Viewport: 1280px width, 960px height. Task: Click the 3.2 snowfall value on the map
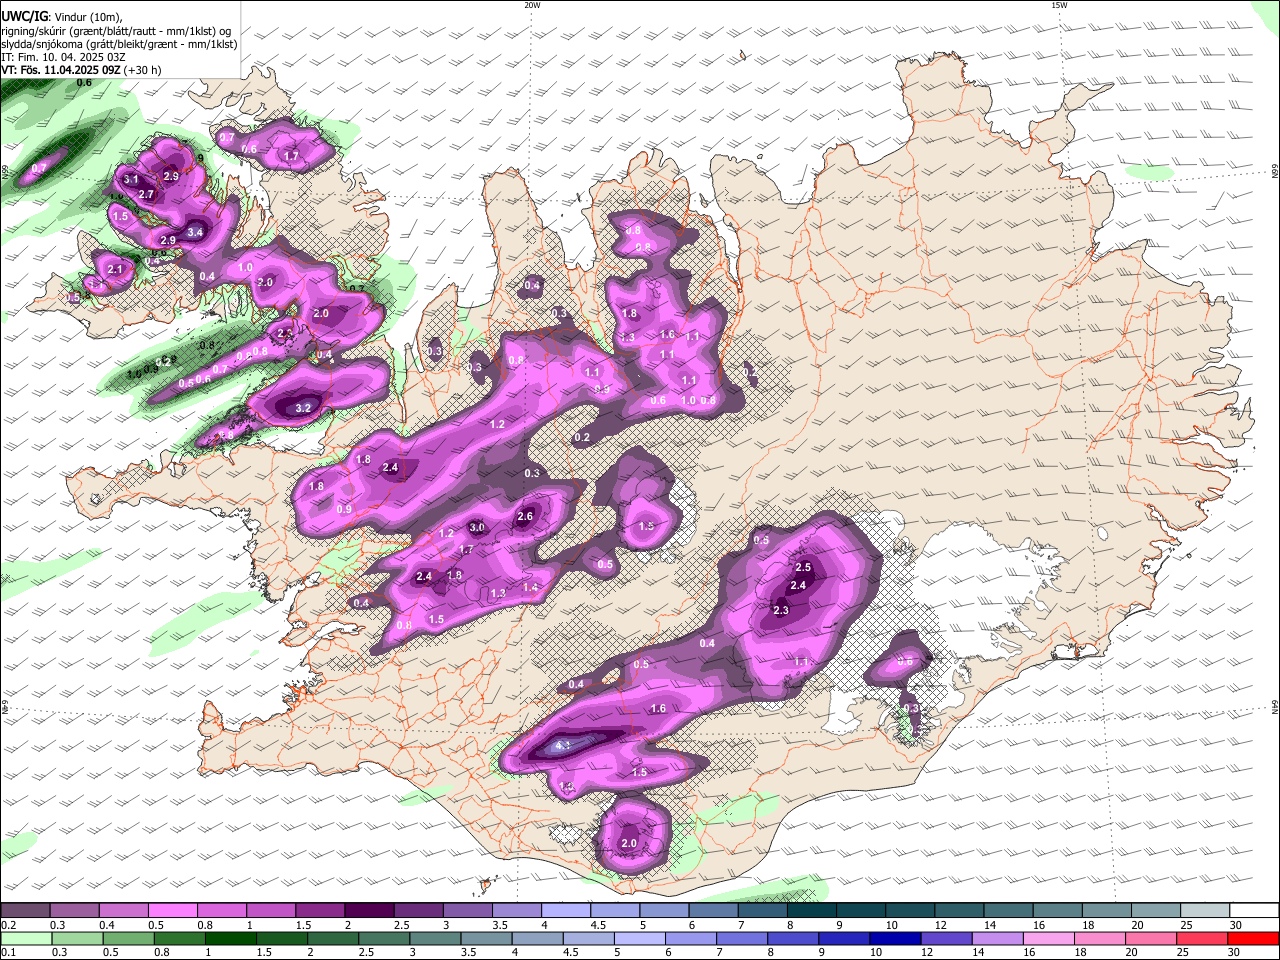[303, 408]
